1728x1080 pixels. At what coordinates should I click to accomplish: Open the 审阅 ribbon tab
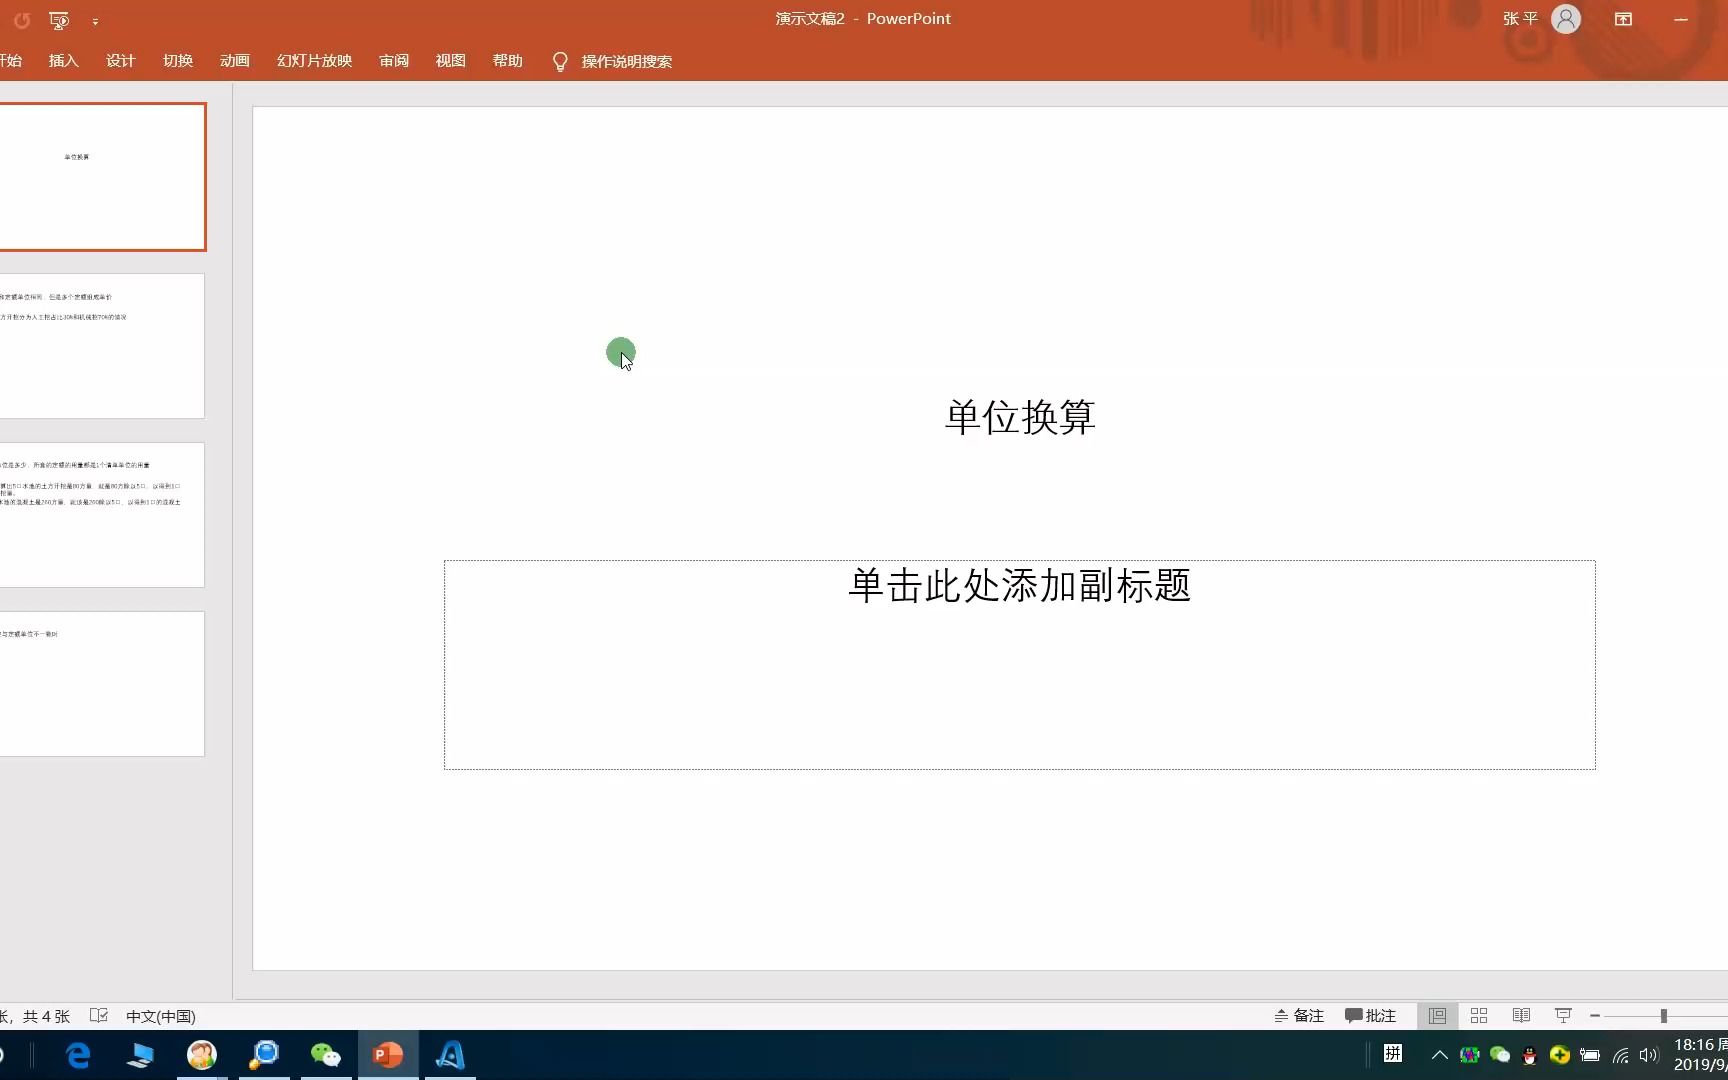tap(394, 61)
